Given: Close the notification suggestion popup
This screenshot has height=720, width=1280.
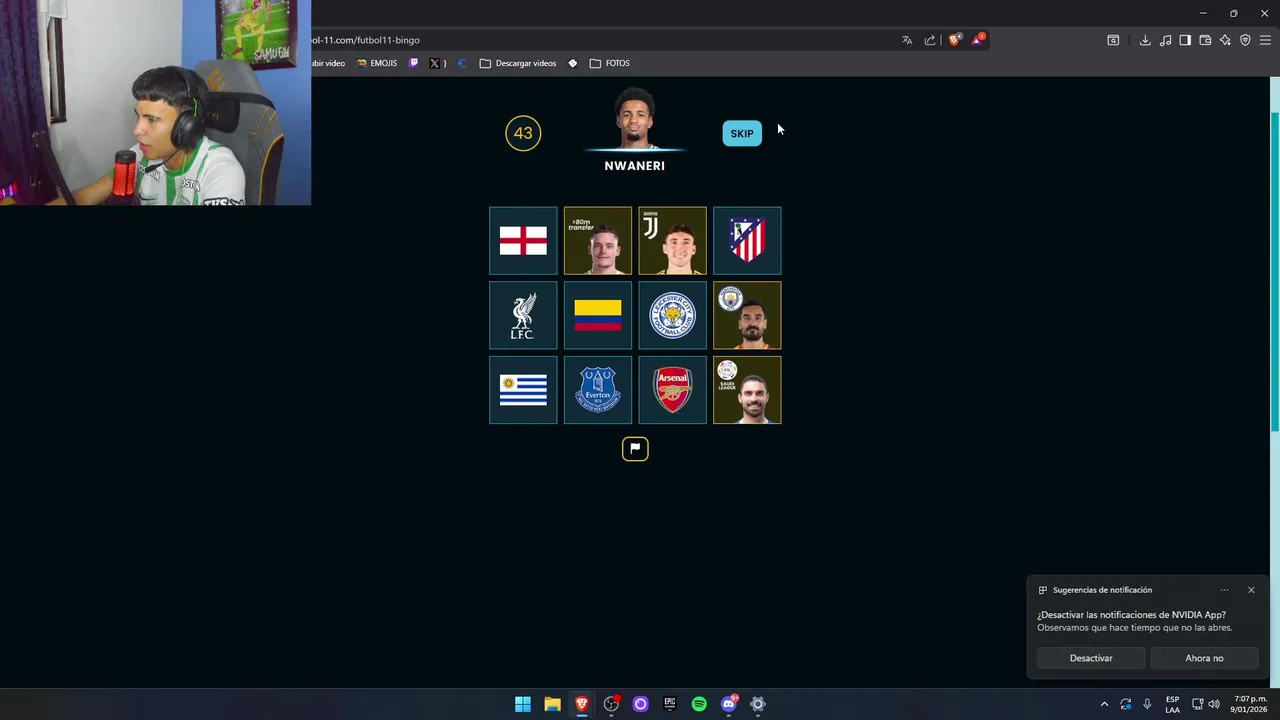Looking at the screenshot, I should 1251,590.
